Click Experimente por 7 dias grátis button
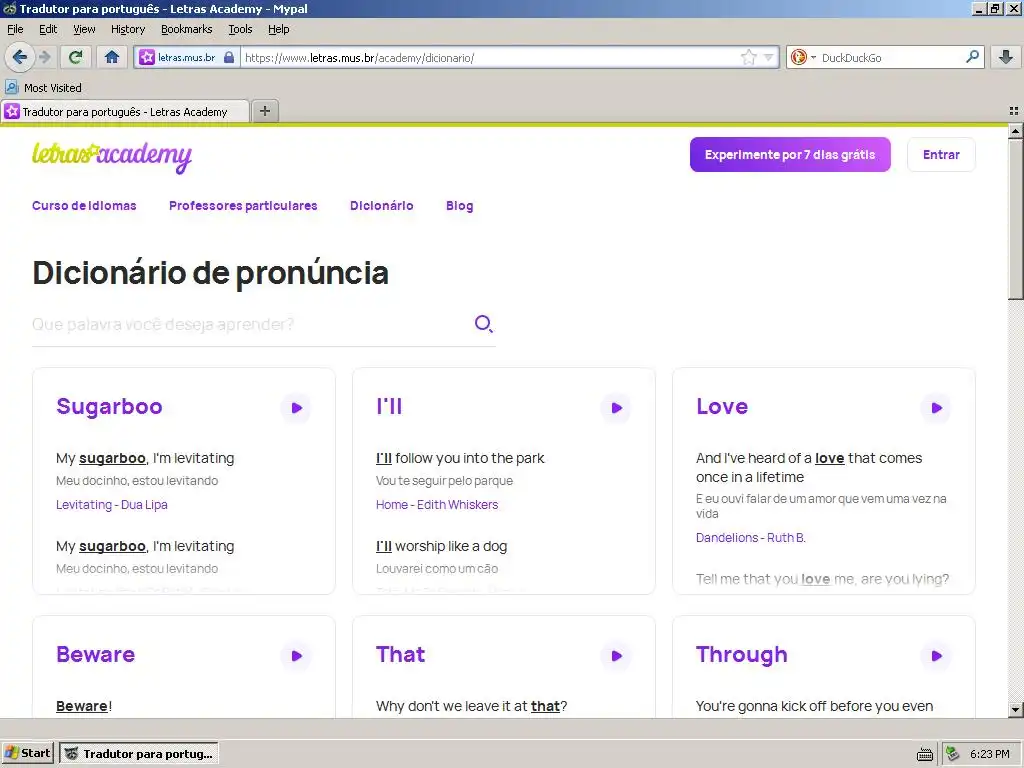Image resolution: width=1024 pixels, height=768 pixels. pos(790,155)
